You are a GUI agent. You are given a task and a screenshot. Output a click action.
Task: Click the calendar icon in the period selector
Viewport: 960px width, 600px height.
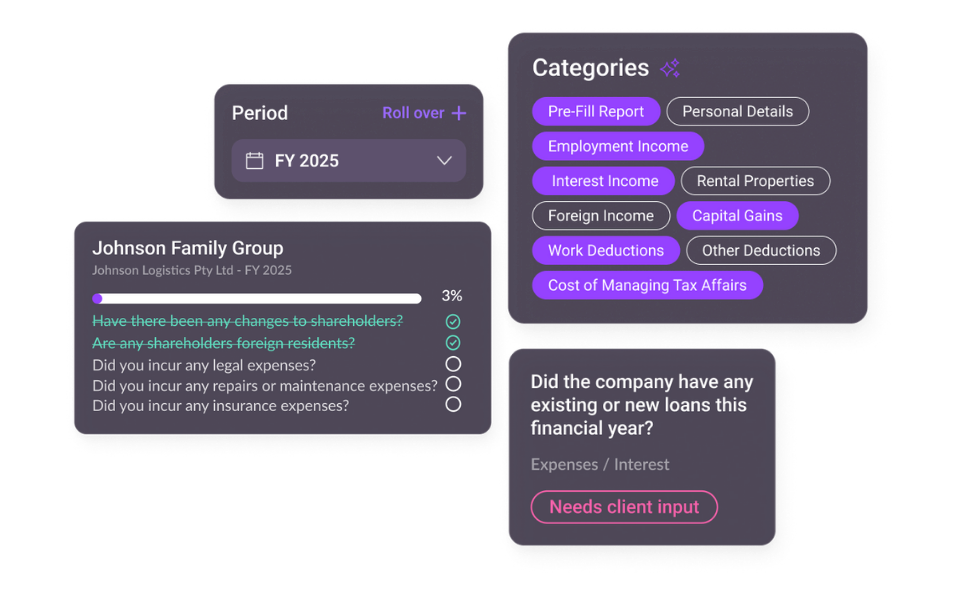[x=257, y=160]
